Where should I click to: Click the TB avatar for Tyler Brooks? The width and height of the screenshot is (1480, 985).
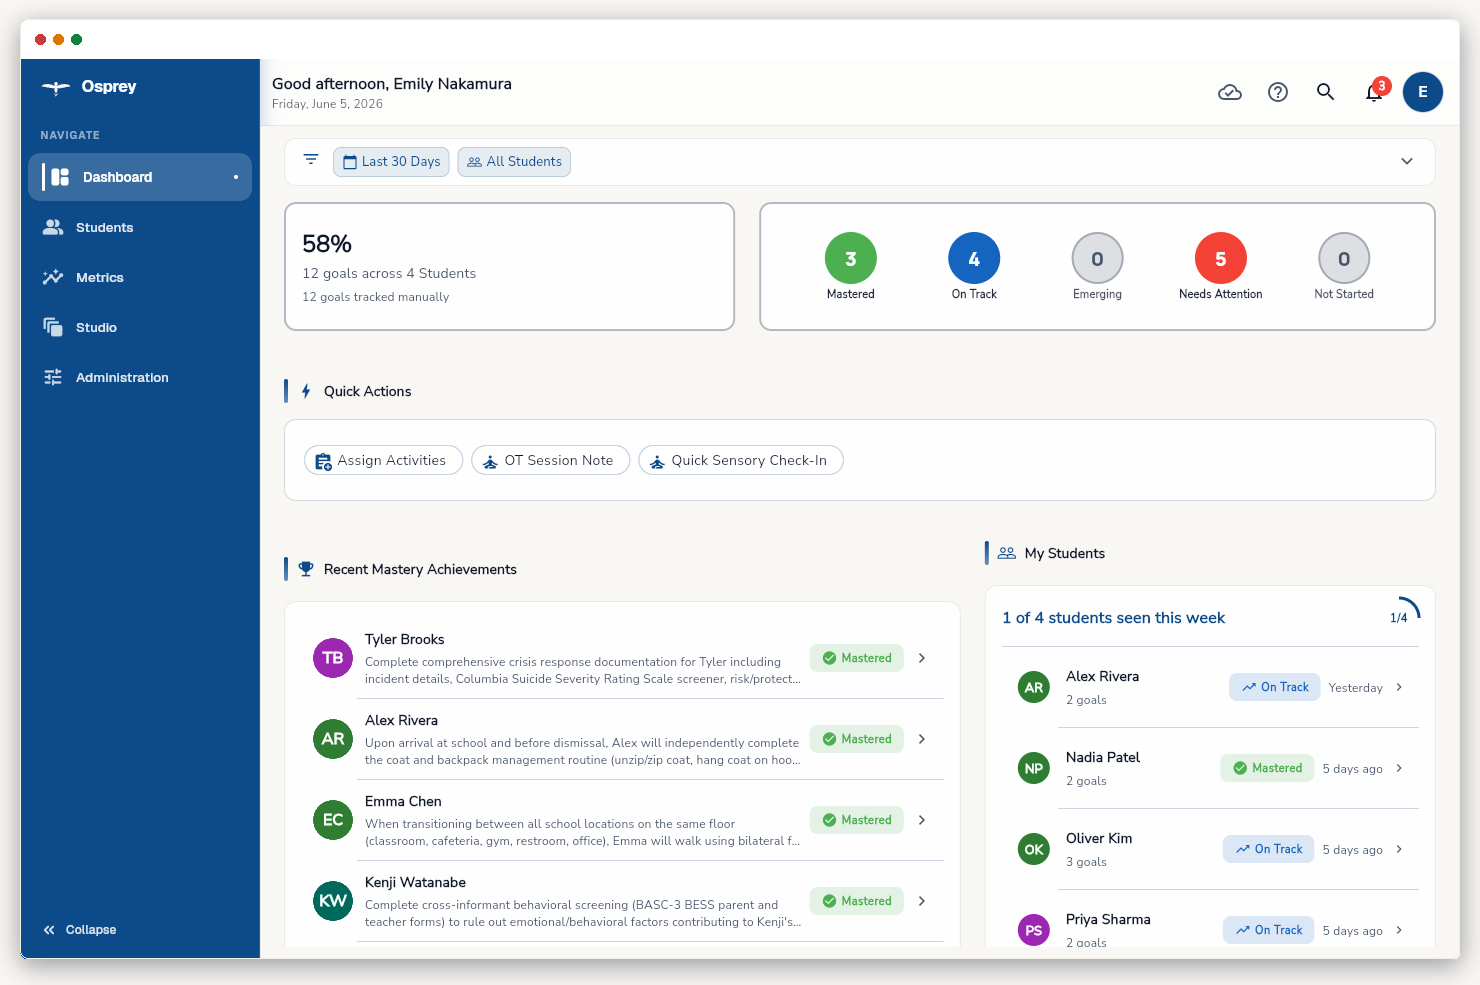333,658
